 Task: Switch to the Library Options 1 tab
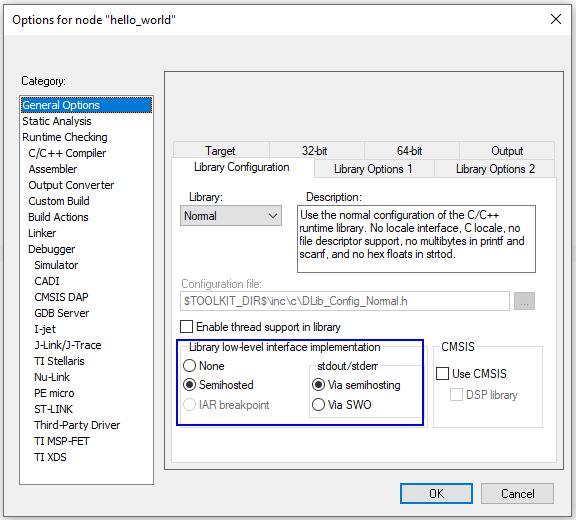pyautogui.click(x=374, y=169)
